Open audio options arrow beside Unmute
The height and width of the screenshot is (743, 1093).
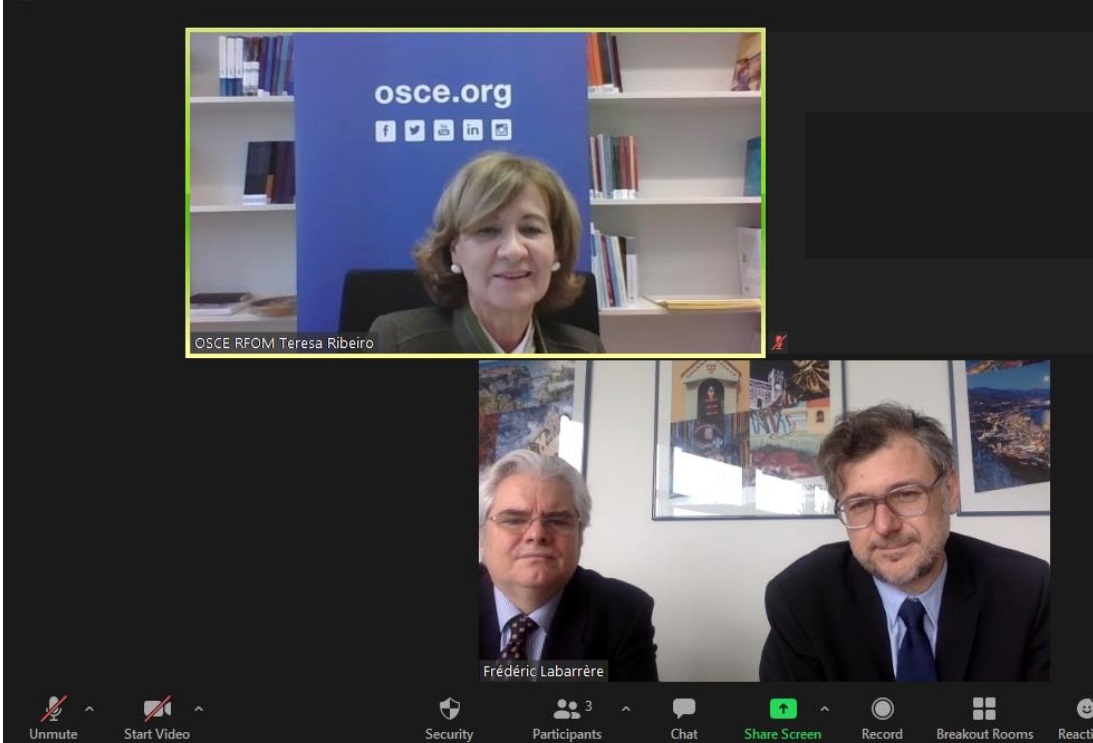[90, 710]
